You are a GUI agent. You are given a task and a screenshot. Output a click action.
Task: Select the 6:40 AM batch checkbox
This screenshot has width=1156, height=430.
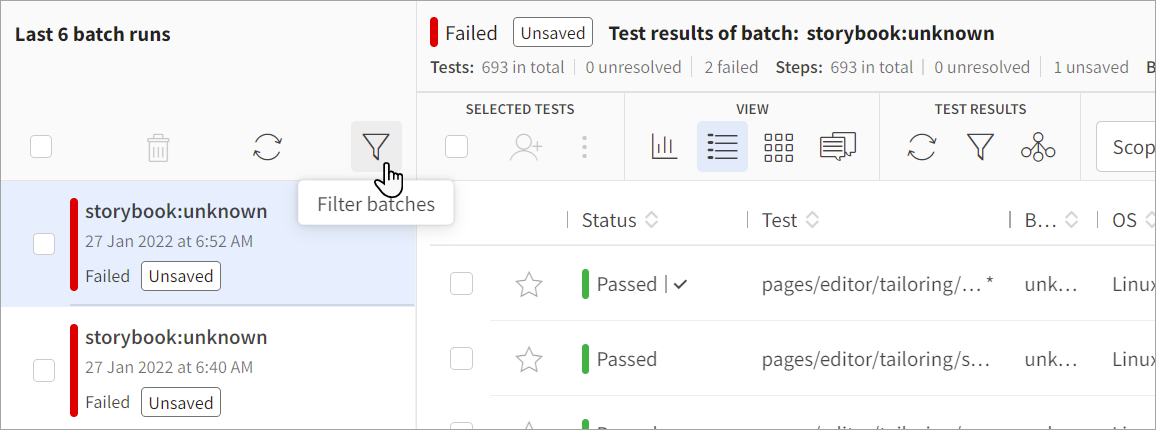pyautogui.click(x=44, y=370)
